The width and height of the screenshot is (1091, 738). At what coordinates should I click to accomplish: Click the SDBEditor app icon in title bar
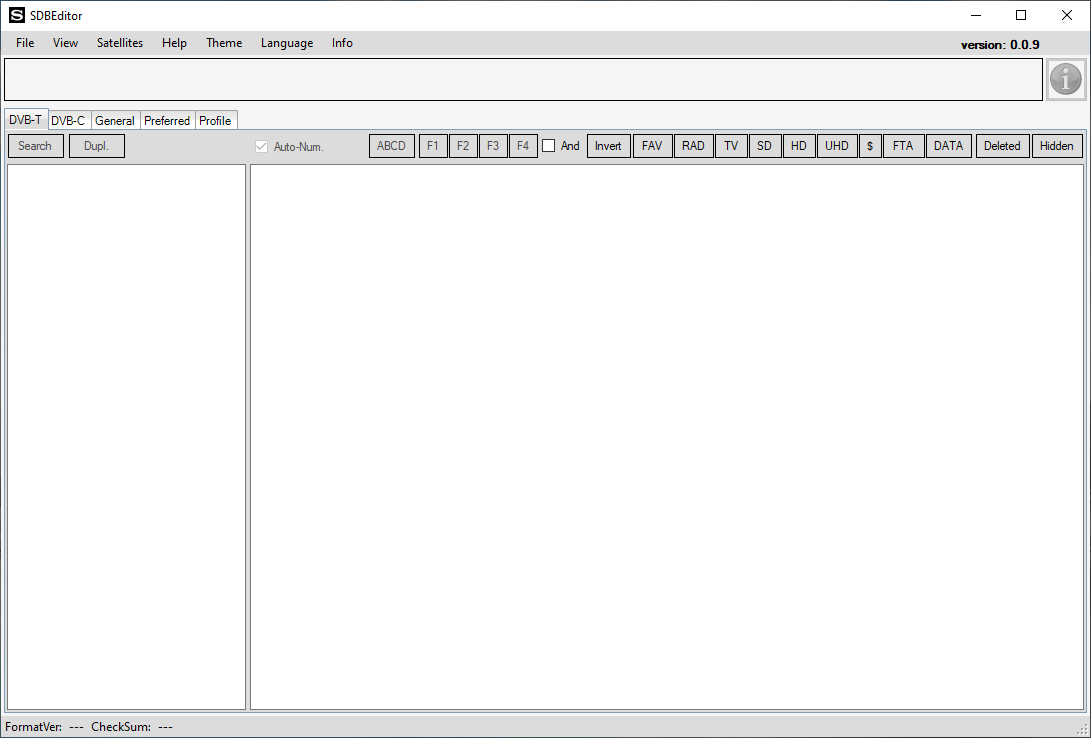click(16, 15)
